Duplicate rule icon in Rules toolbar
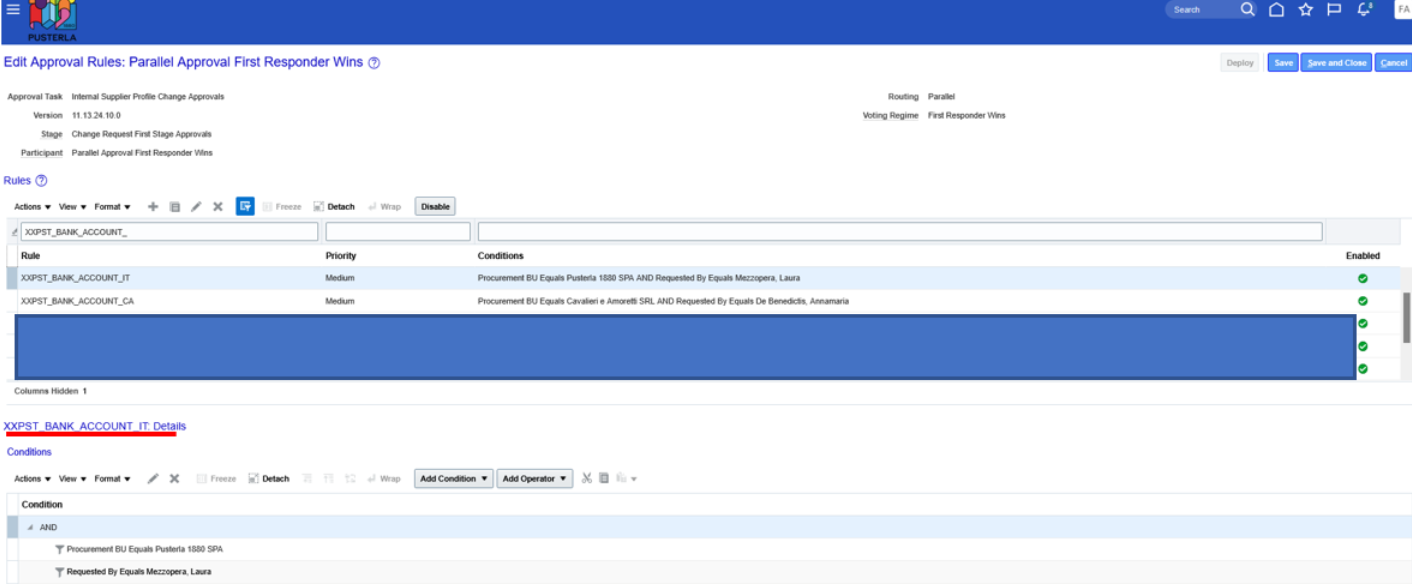Screen dimensions: 1412x584 pos(174,207)
